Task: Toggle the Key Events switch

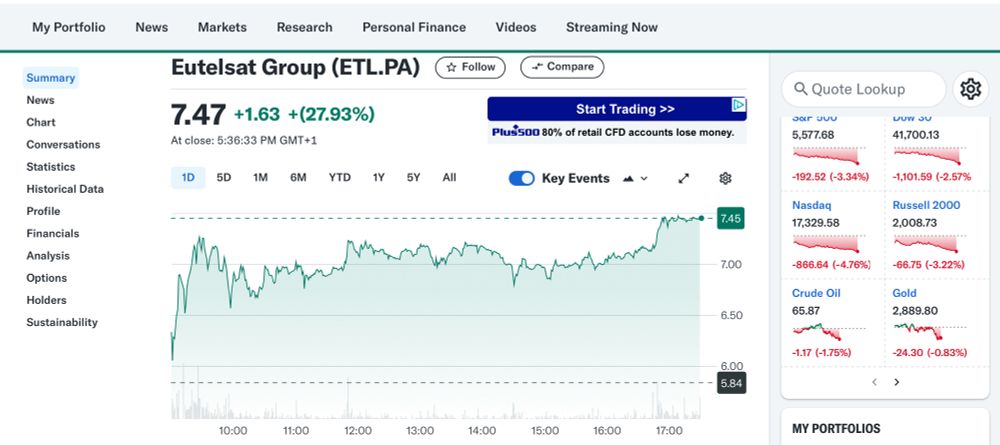Action: coord(522,178)
